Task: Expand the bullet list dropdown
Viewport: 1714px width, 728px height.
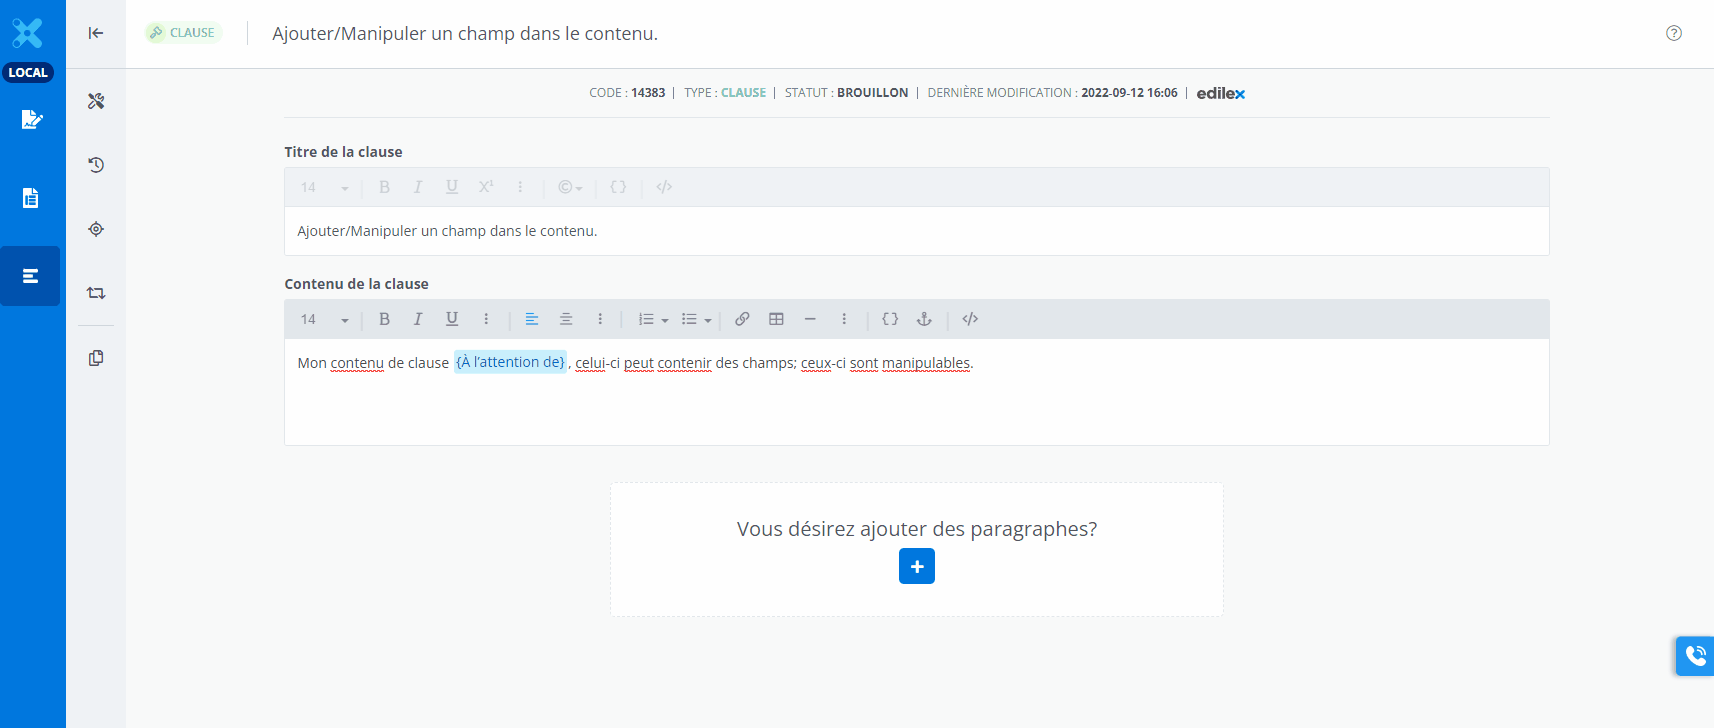Action: [x=707, y=320]
